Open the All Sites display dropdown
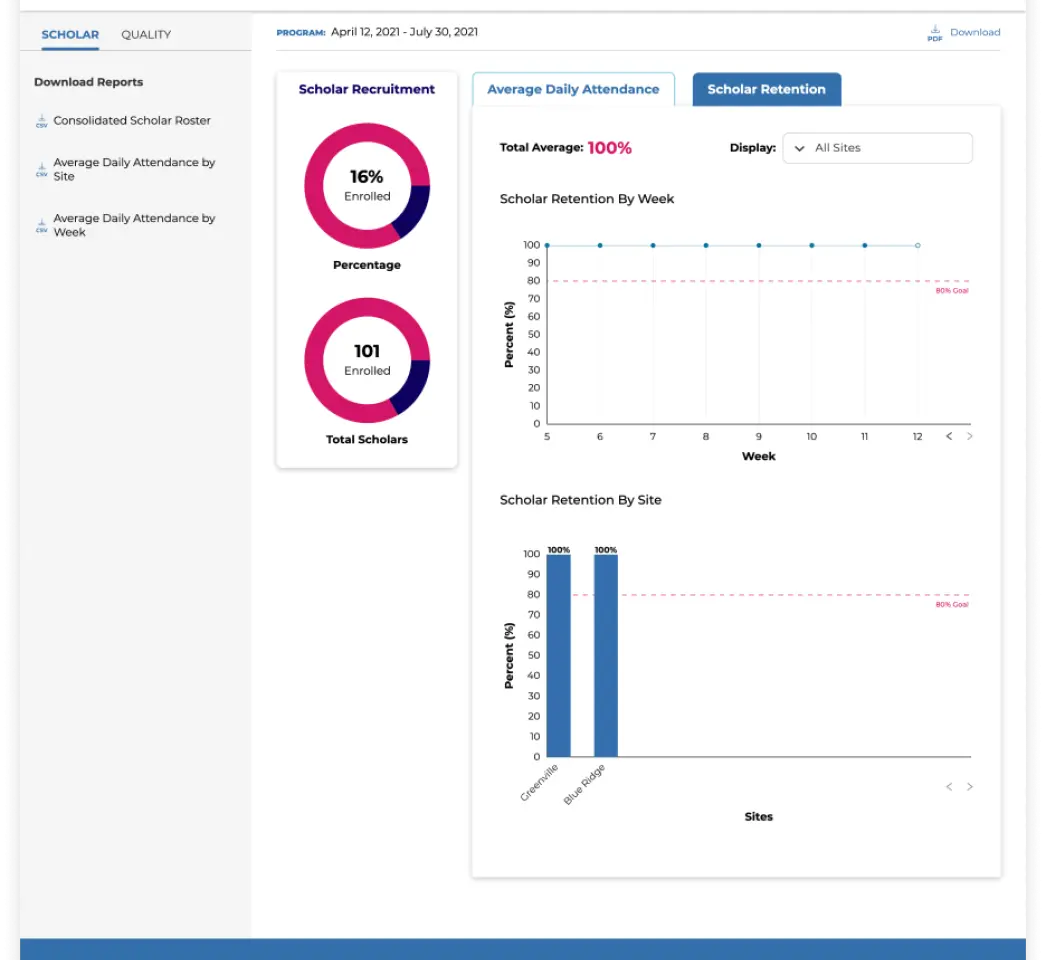 click(876, 148)
